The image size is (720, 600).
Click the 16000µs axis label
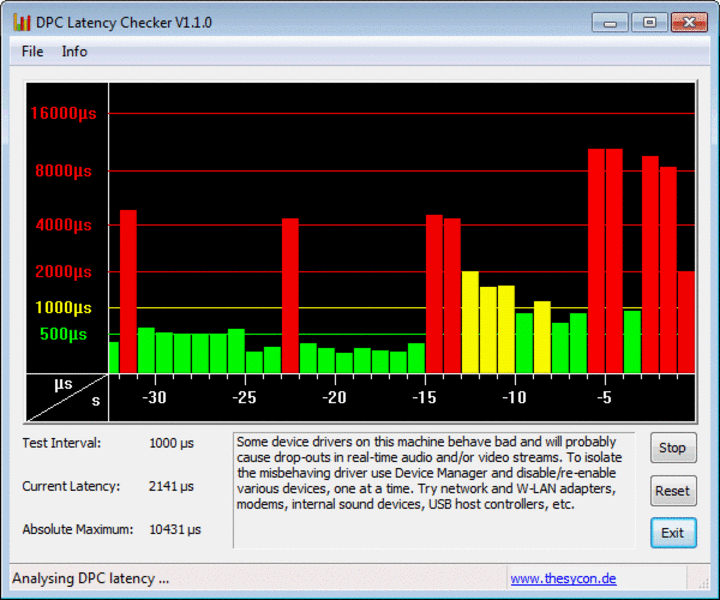pyautogui.click(x=63, y=113)
